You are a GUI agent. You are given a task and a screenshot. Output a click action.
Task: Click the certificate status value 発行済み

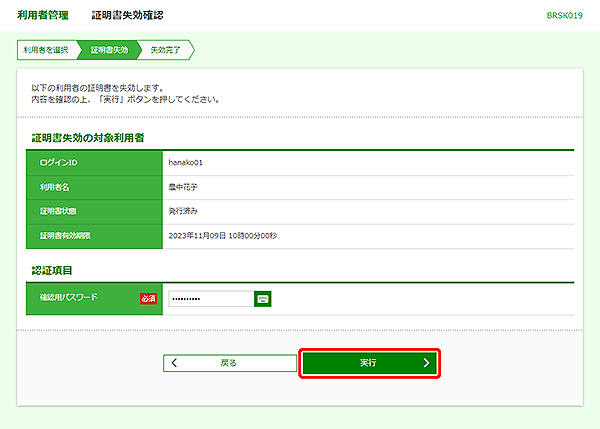[183, 211]
